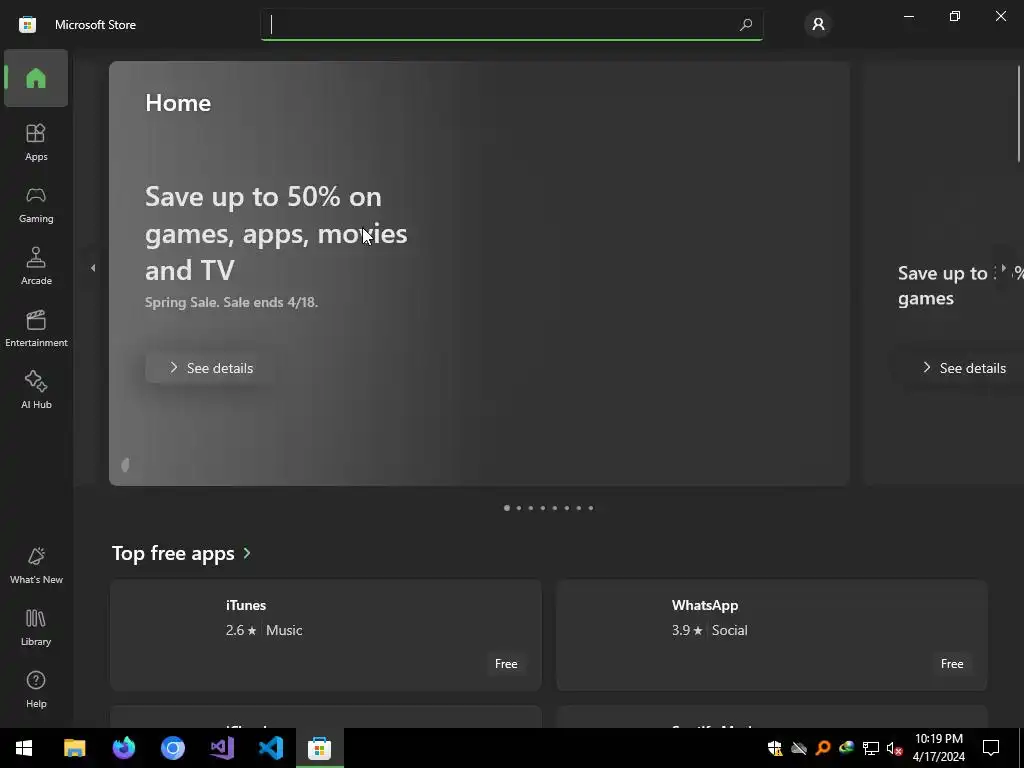Click the taskbar clock showing 10:19 PM
The height and width of the screenshot is (768, 1024).
(938, 748)
